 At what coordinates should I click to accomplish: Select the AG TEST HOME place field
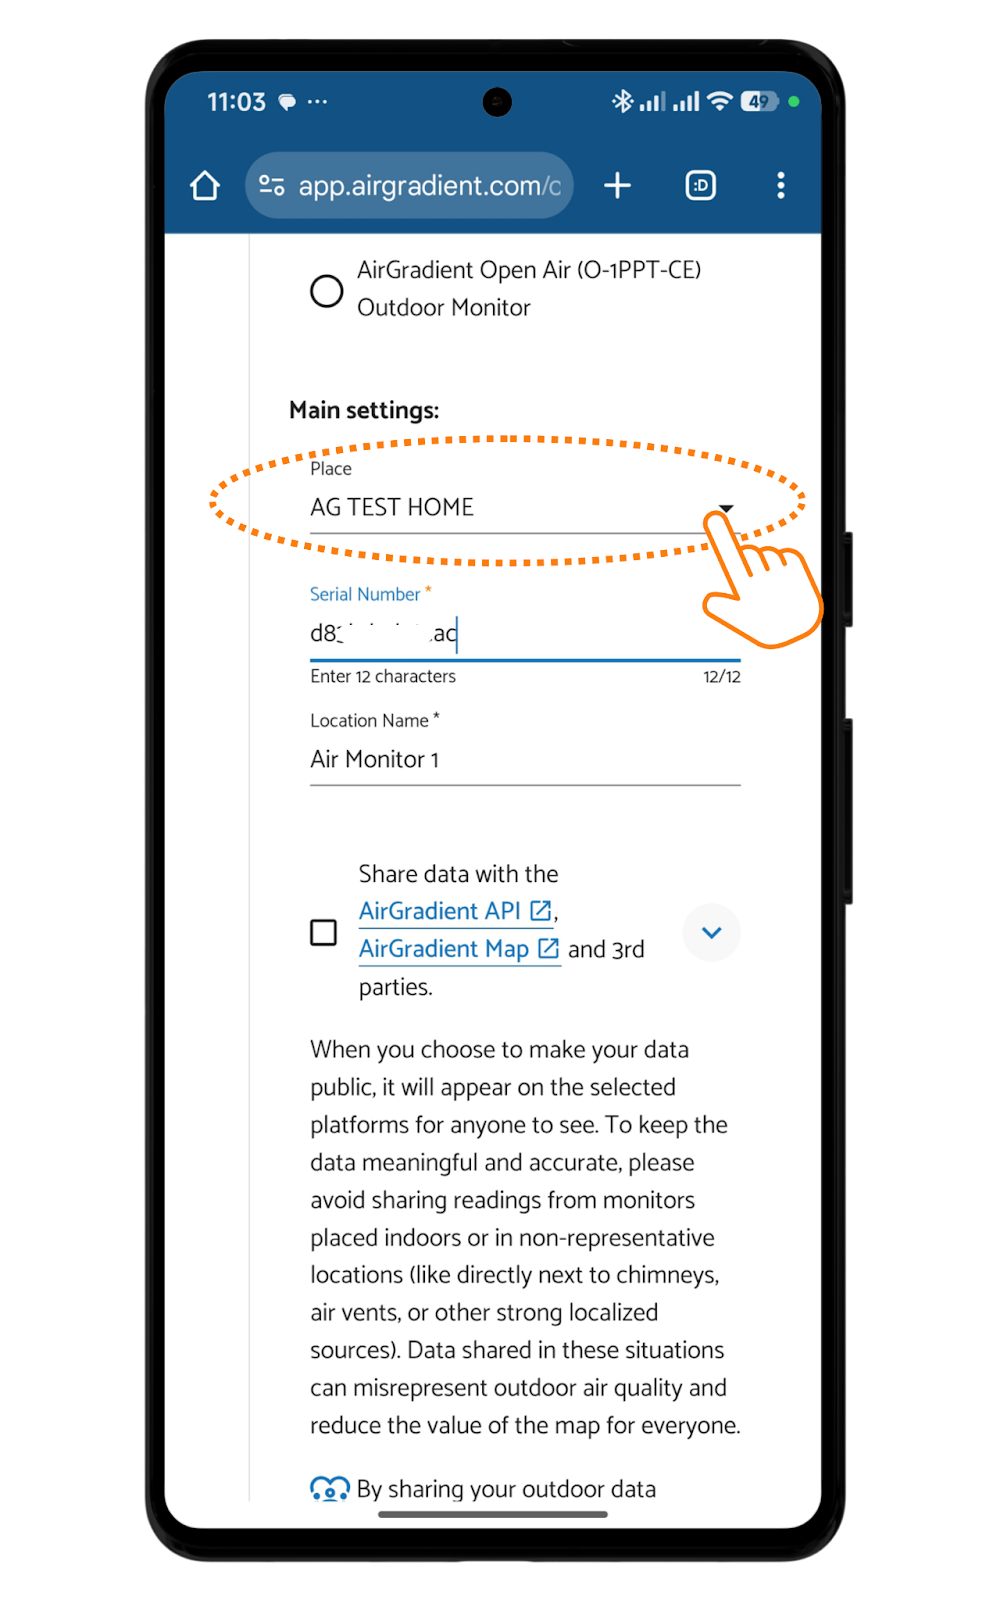point(500,508)
